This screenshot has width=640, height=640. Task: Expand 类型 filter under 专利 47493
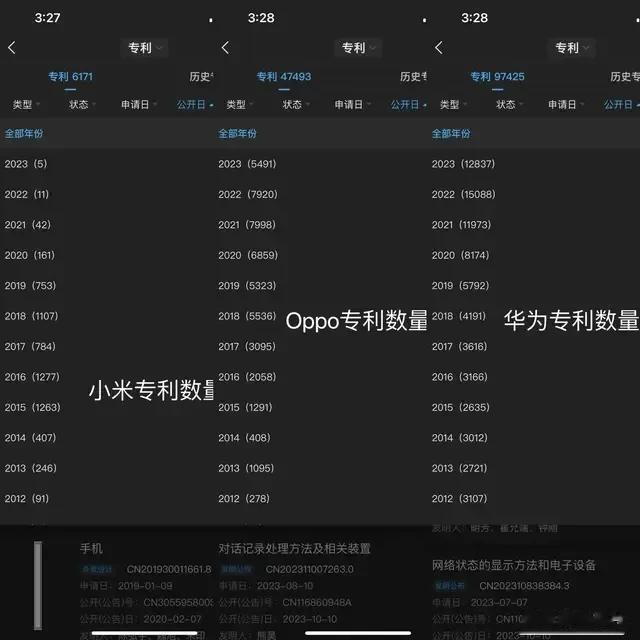(240, 104)
